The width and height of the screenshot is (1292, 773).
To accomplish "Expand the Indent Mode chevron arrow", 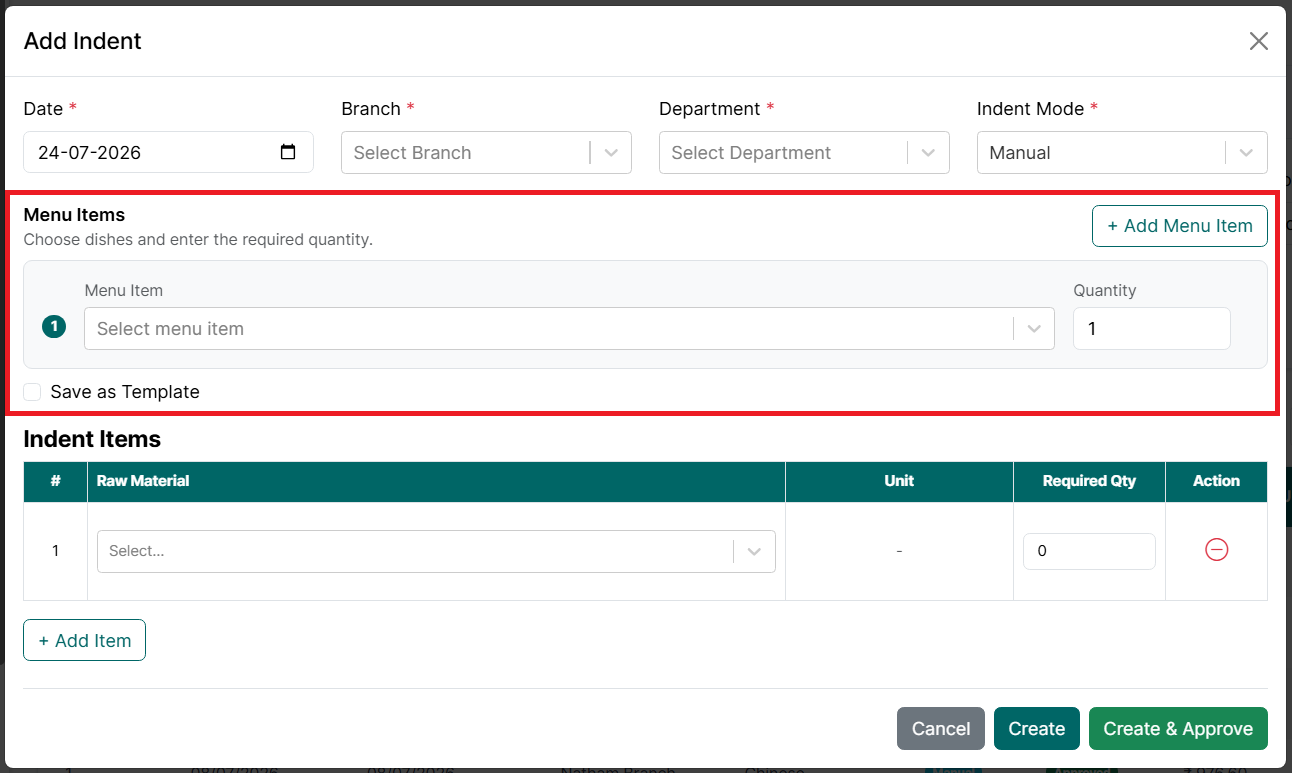I will pos(1246,153).
